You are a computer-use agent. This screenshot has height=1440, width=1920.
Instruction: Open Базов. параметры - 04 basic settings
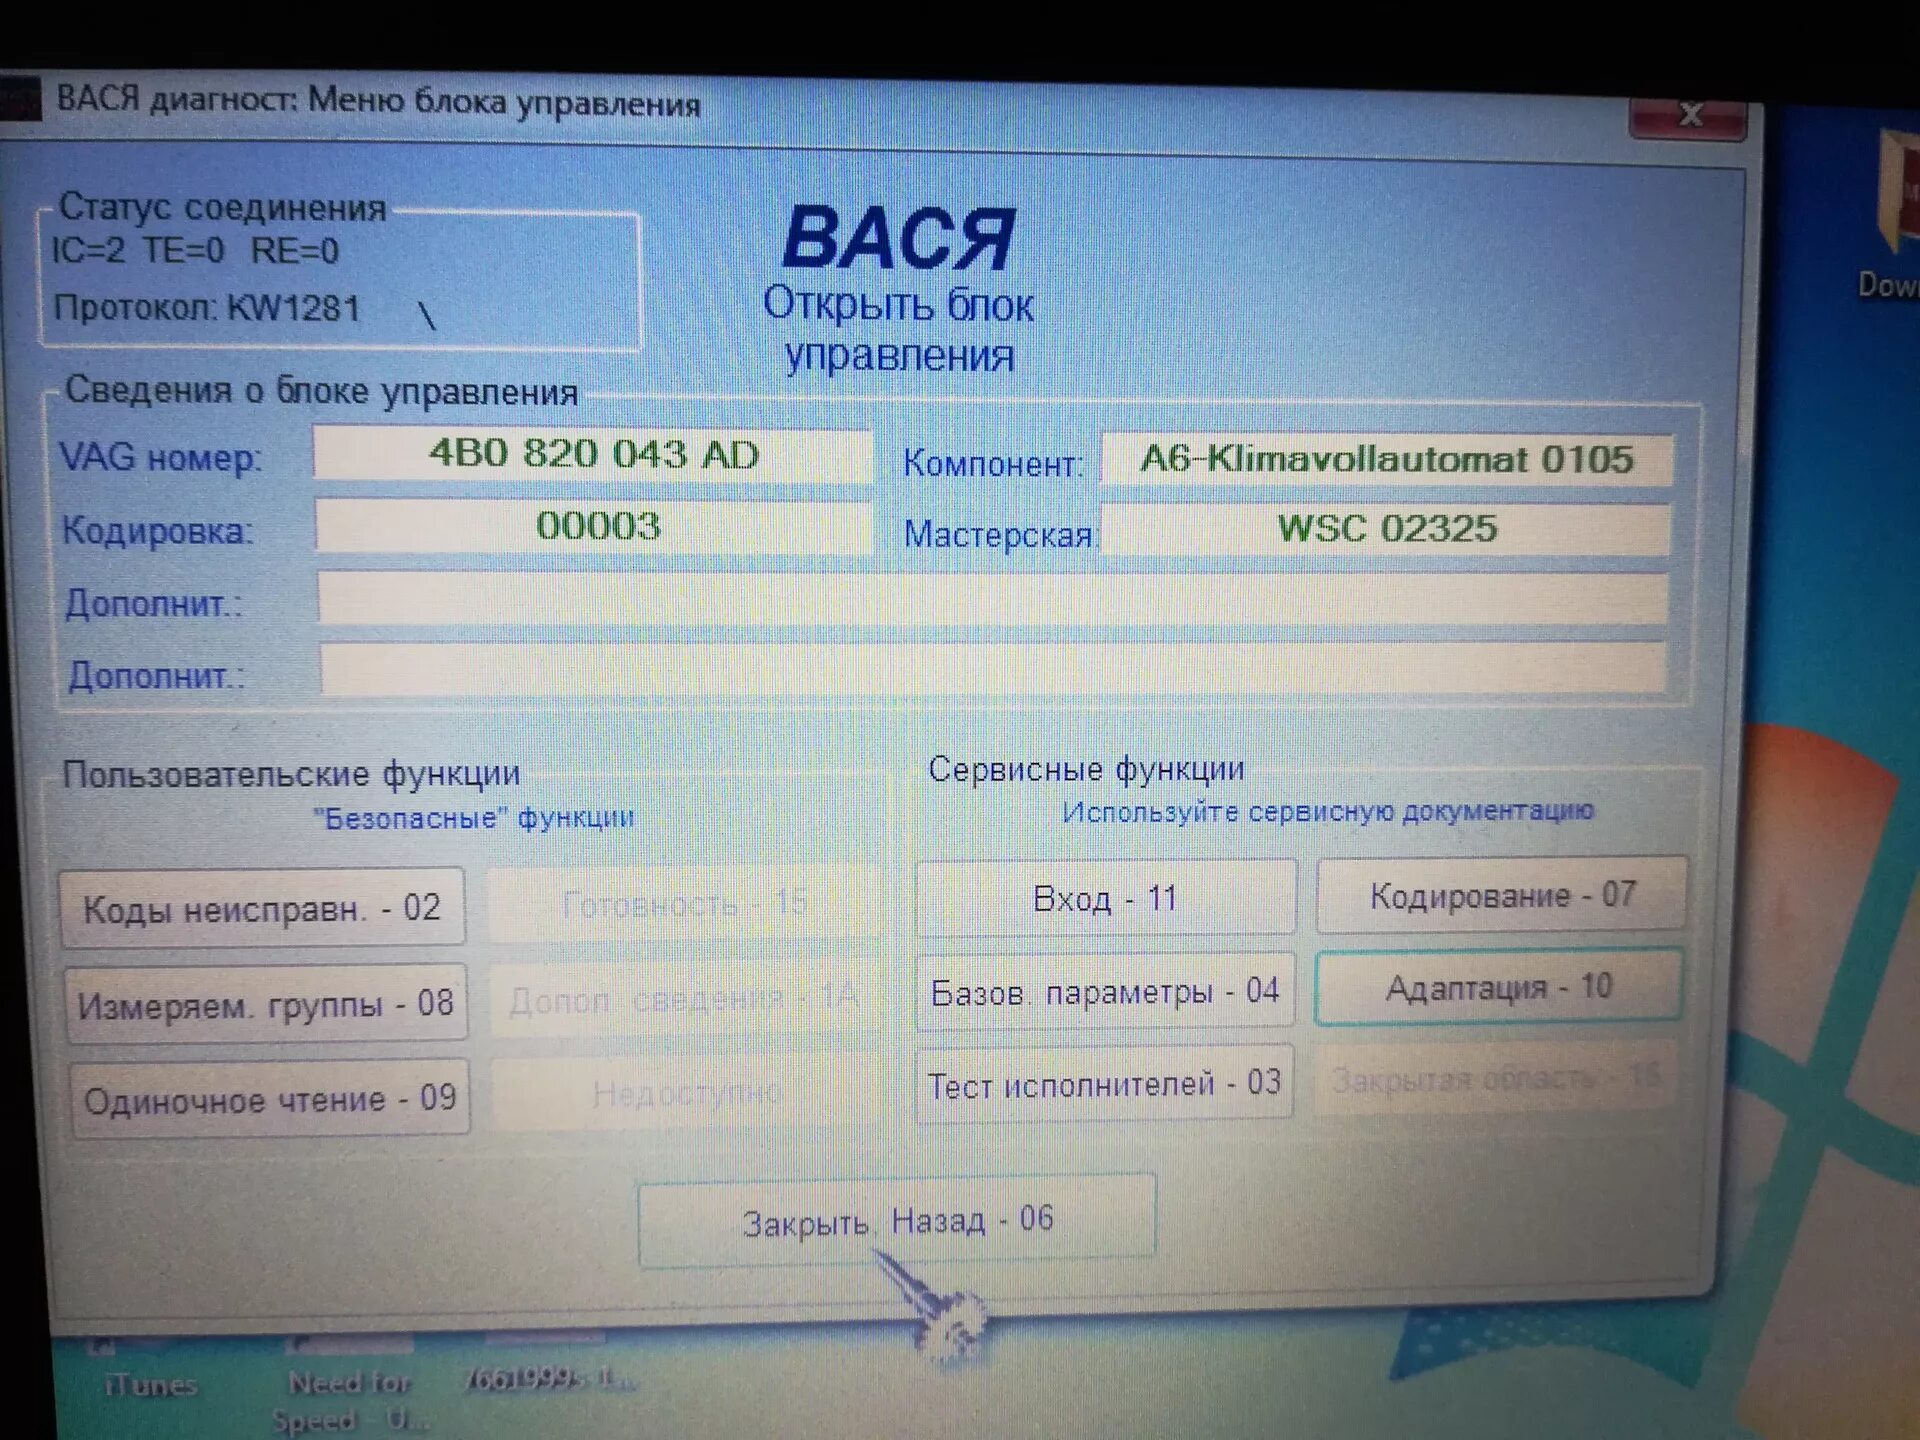[1105, 991]
